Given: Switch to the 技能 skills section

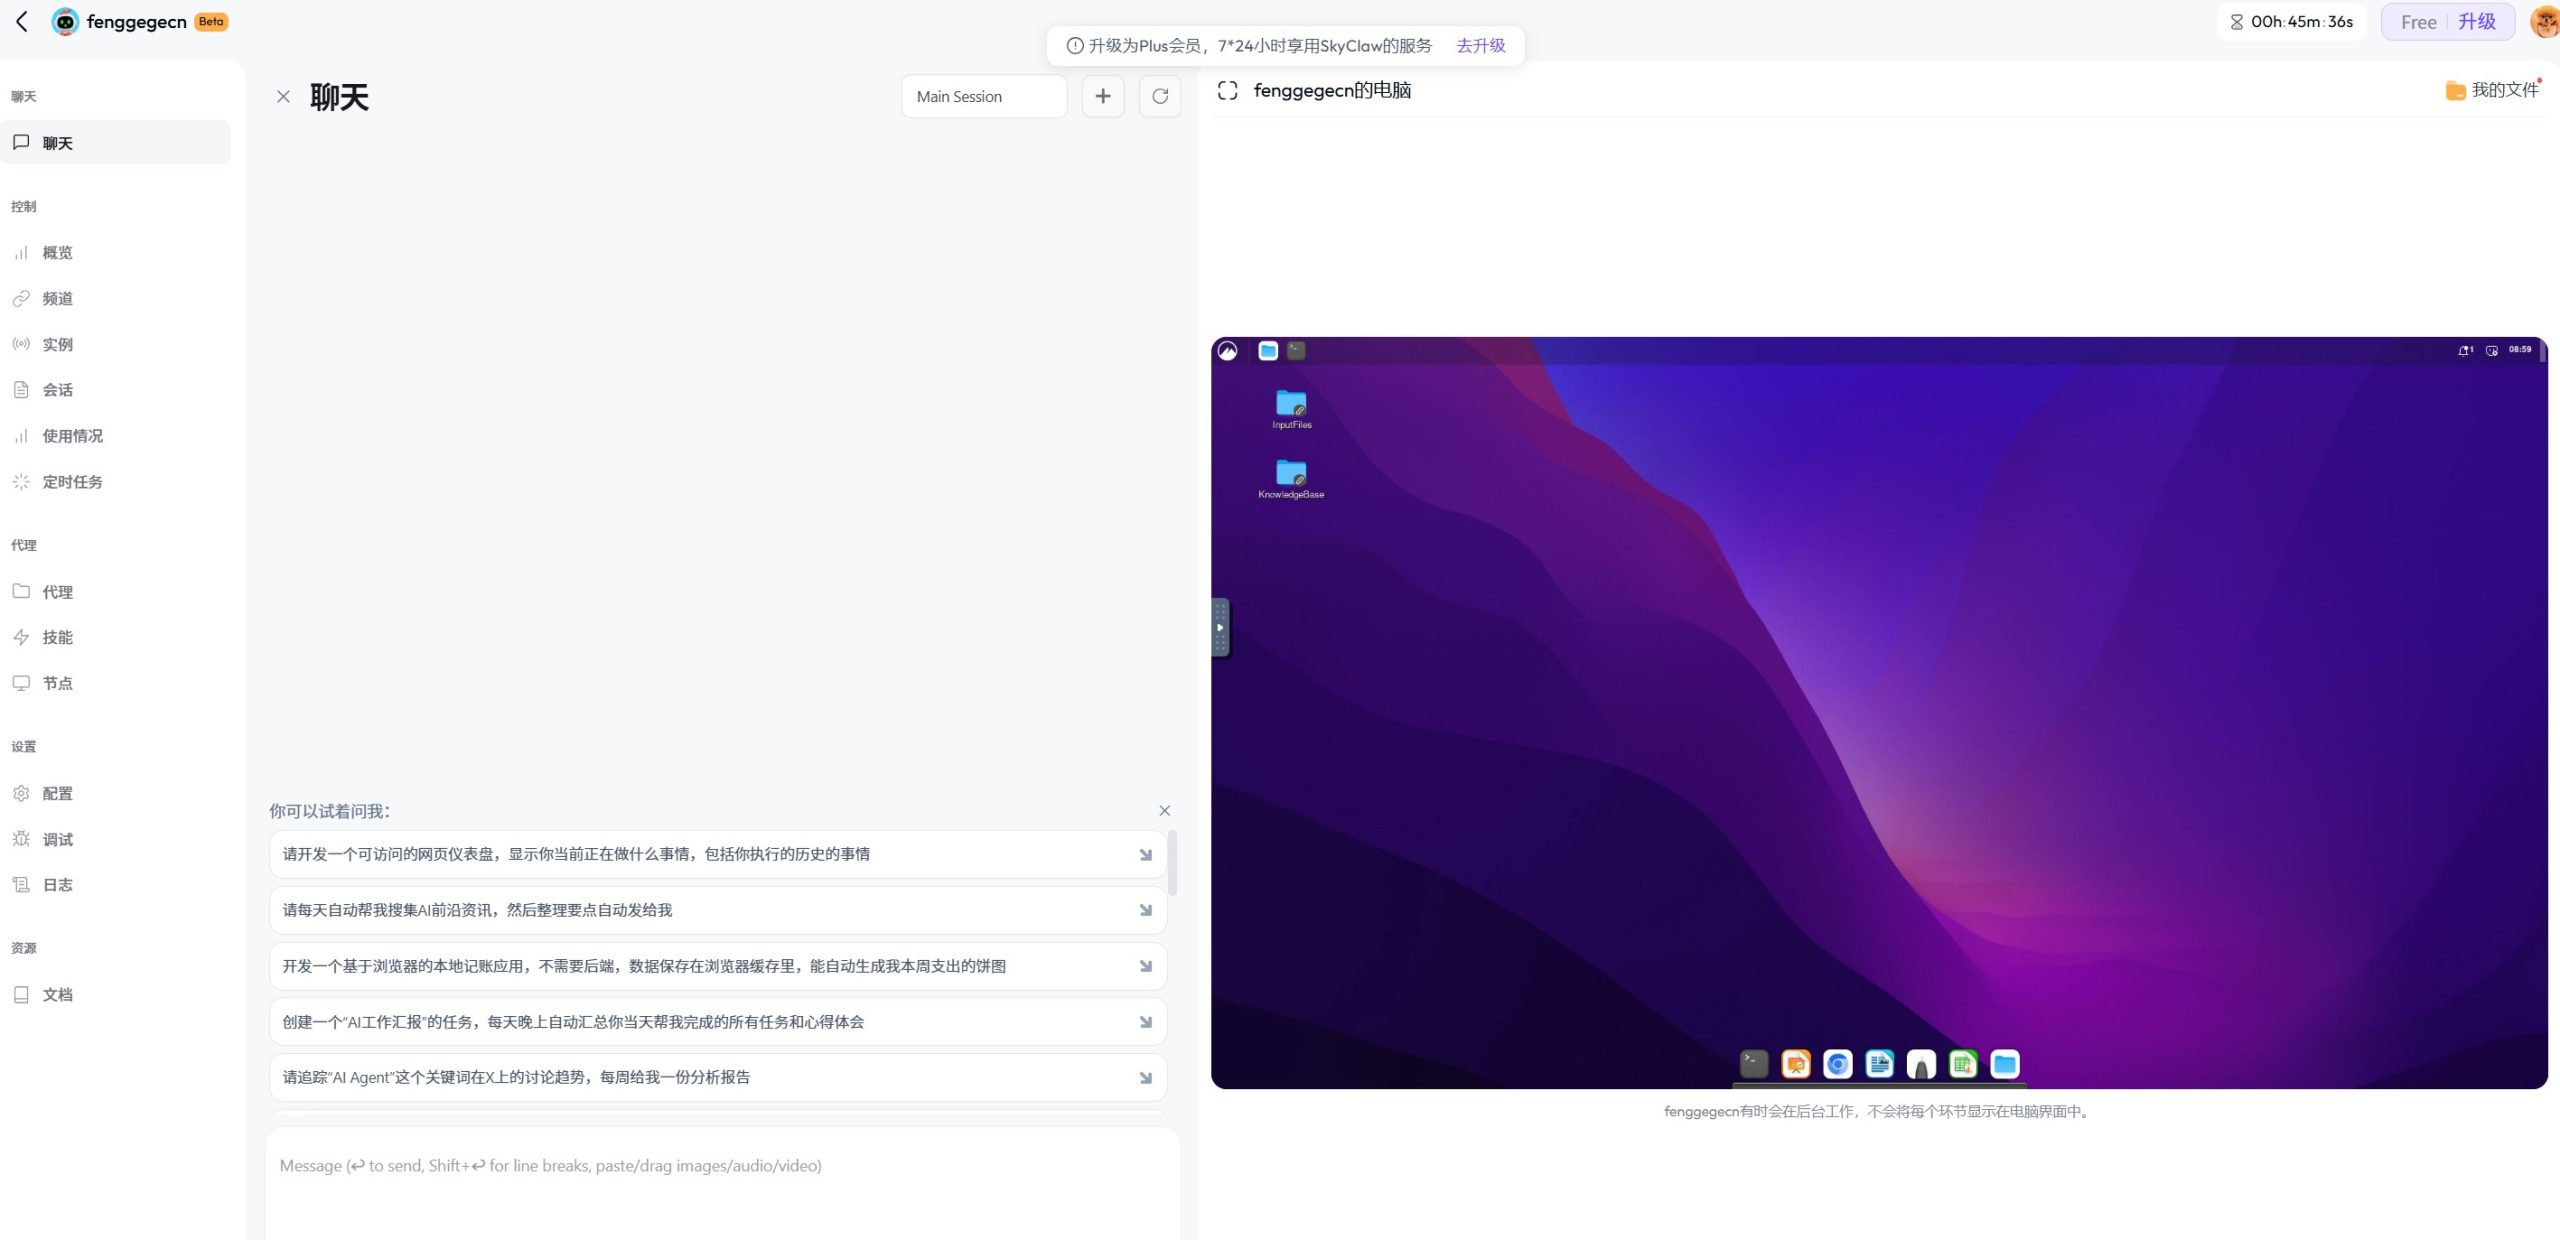Looking at the screenshot, I should pos(57,637).
